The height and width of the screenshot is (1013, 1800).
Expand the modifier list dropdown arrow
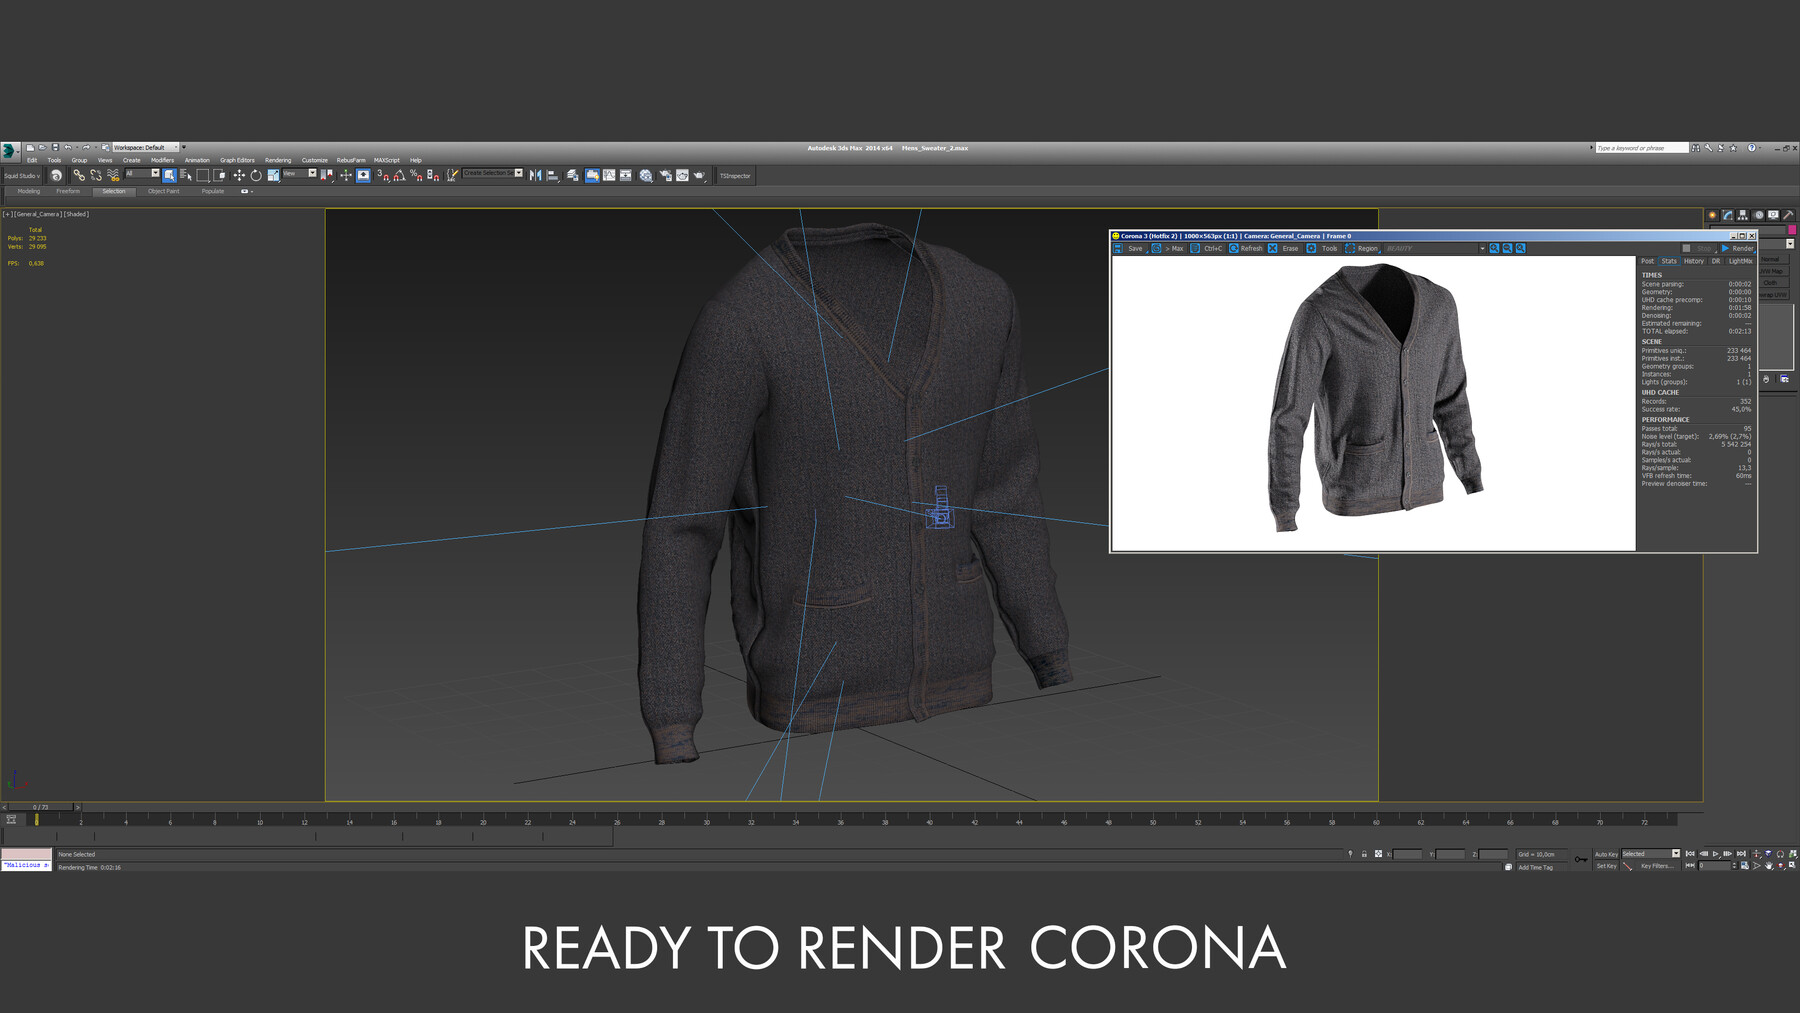pos(1790,244)
